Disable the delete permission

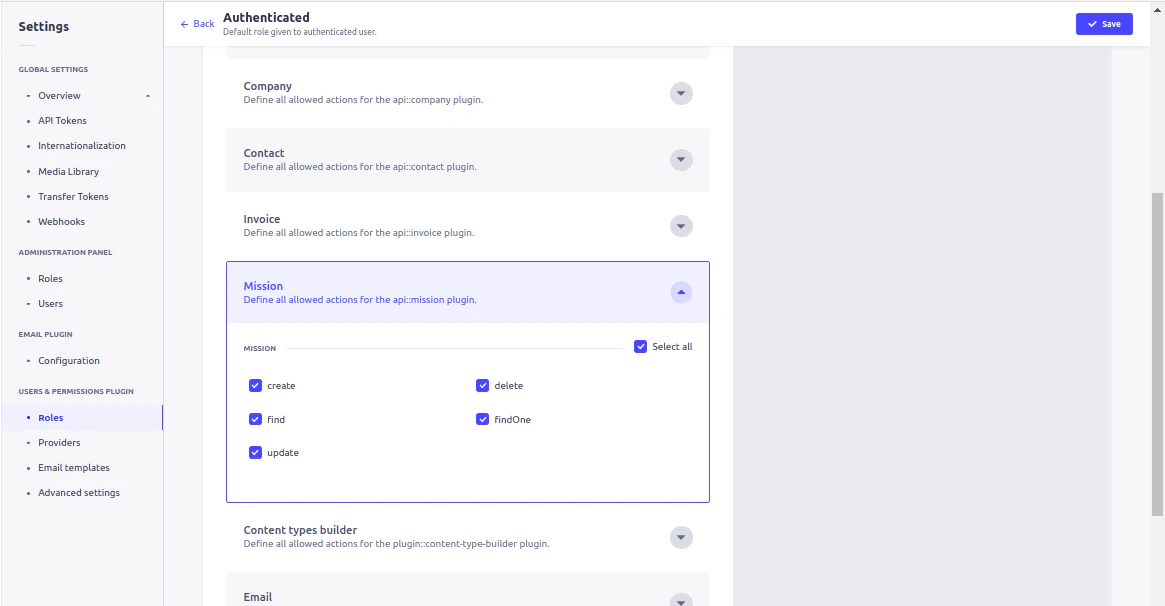(x=483, y=385)
